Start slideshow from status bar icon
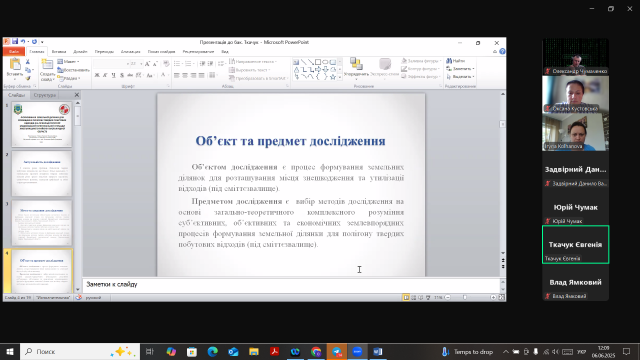The image size is (640, 360). (x=428, y=298)
